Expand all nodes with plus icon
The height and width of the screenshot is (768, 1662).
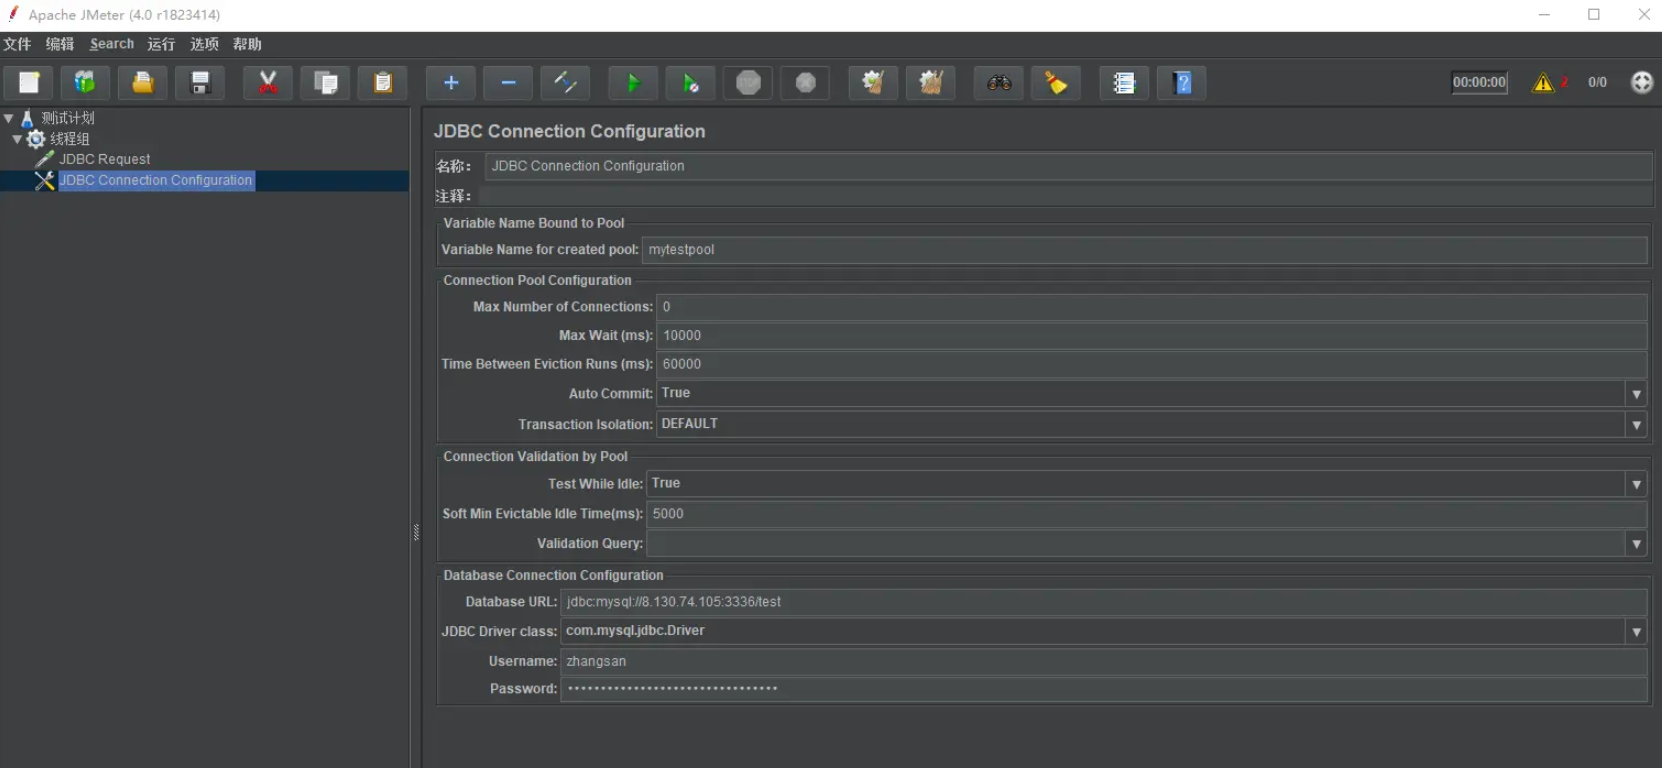click(451, 83)
